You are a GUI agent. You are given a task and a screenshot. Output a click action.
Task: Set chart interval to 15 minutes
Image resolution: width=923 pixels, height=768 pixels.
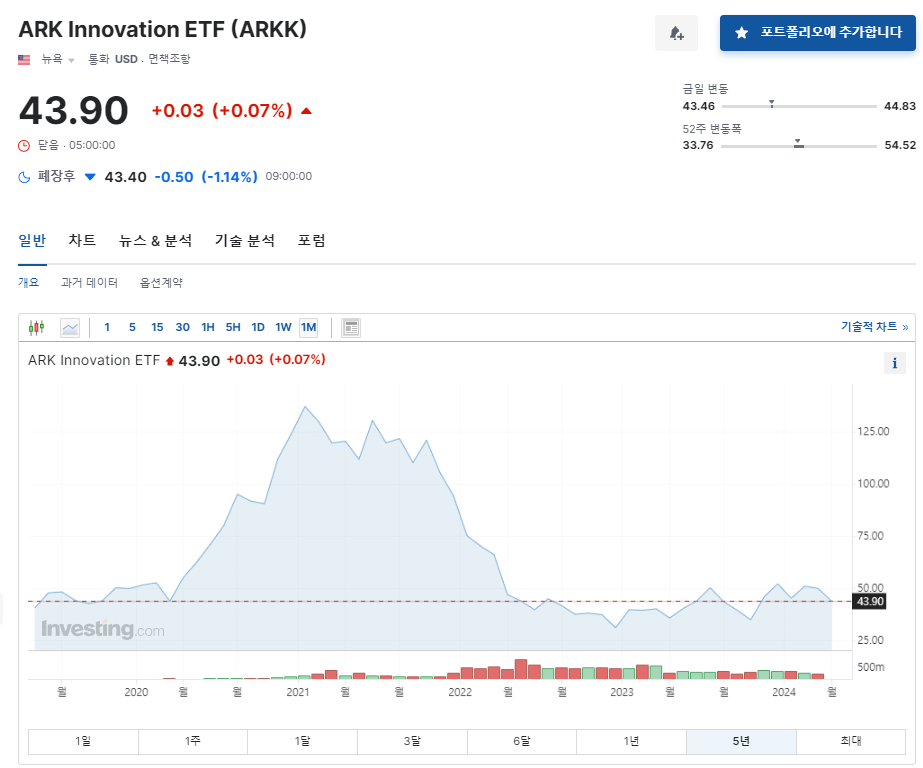[x=157, y=327]
